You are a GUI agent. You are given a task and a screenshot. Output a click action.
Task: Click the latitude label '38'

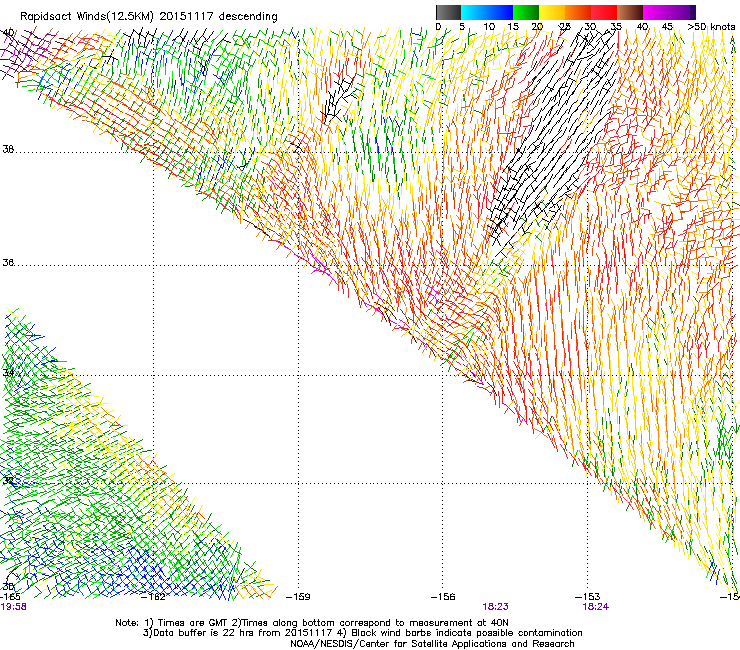8,149
